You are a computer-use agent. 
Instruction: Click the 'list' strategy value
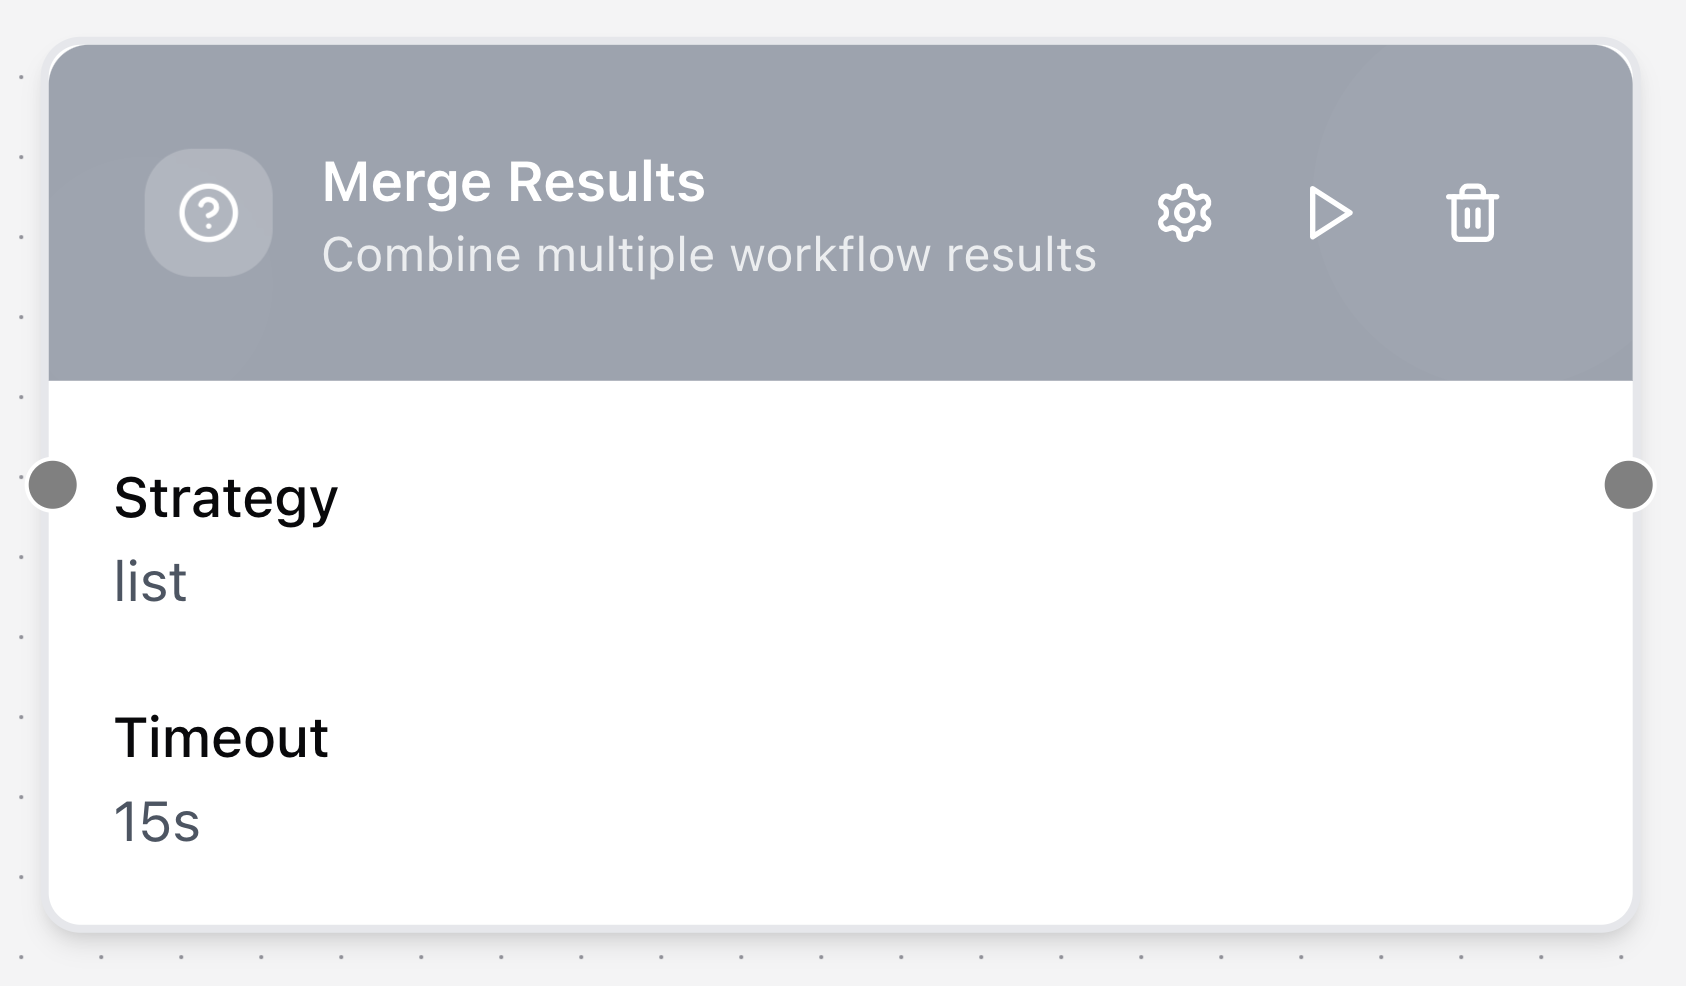click(x=151, y=582)
